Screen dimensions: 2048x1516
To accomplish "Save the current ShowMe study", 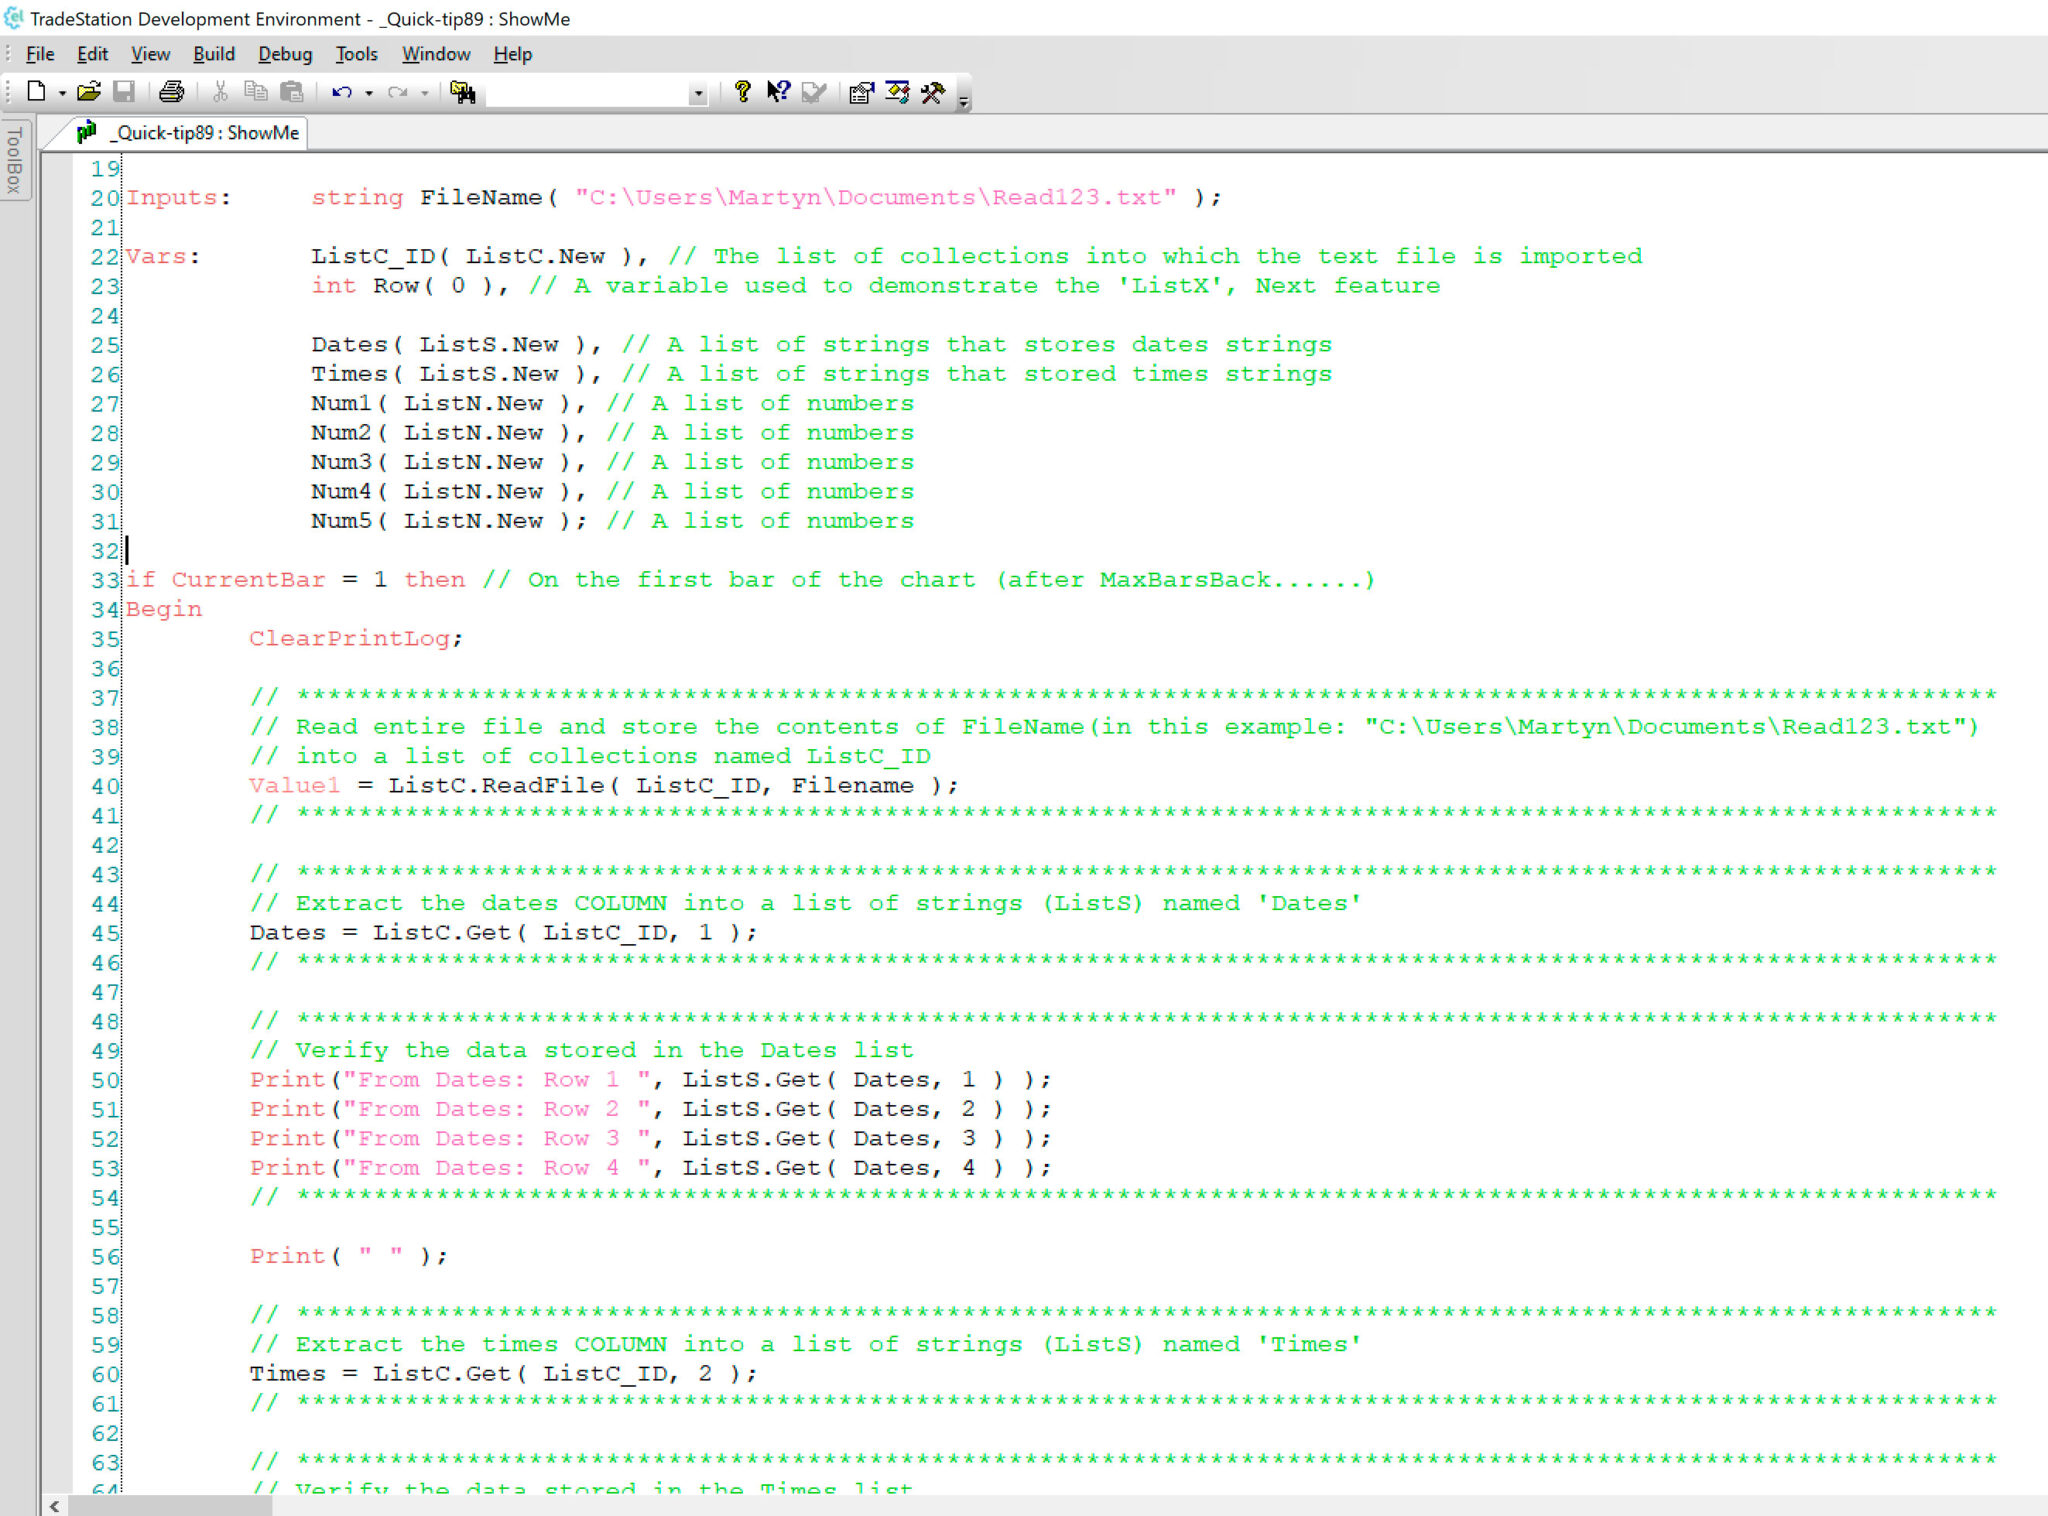I will coord(124,93).
